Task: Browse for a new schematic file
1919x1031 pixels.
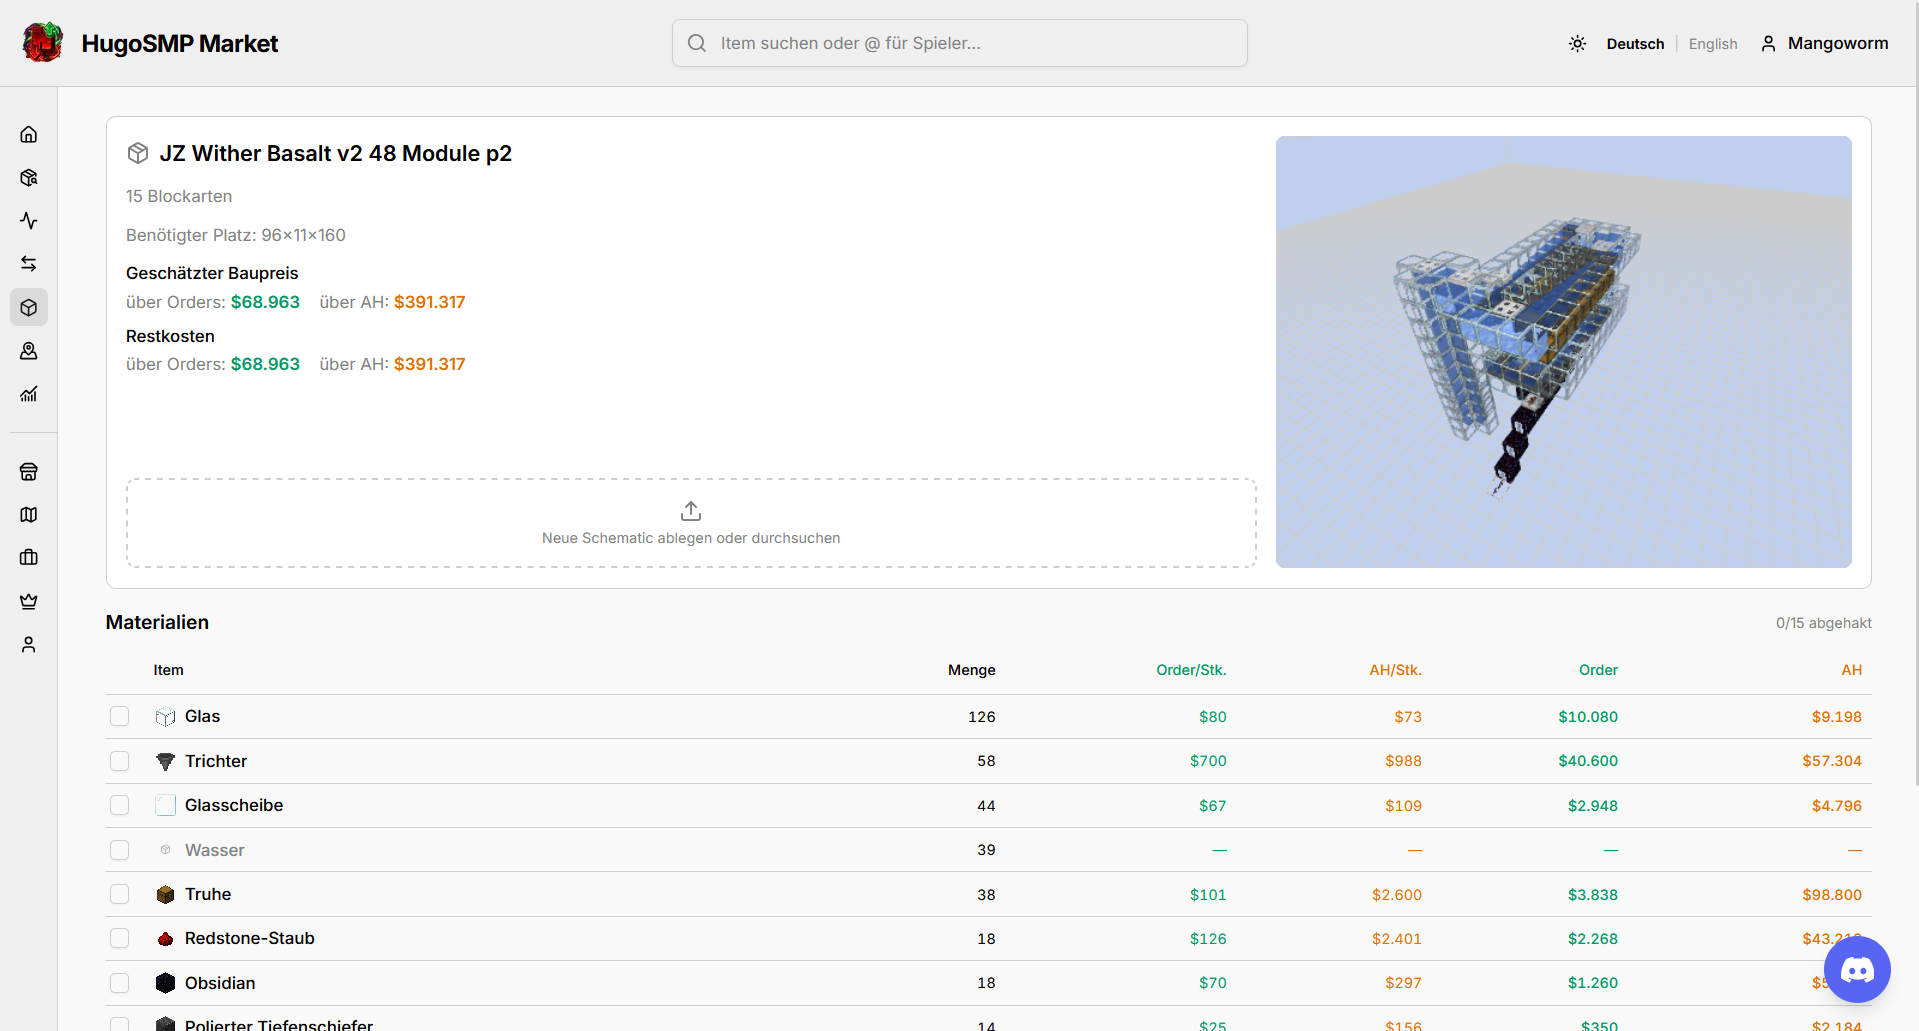Action: point(691,523)
